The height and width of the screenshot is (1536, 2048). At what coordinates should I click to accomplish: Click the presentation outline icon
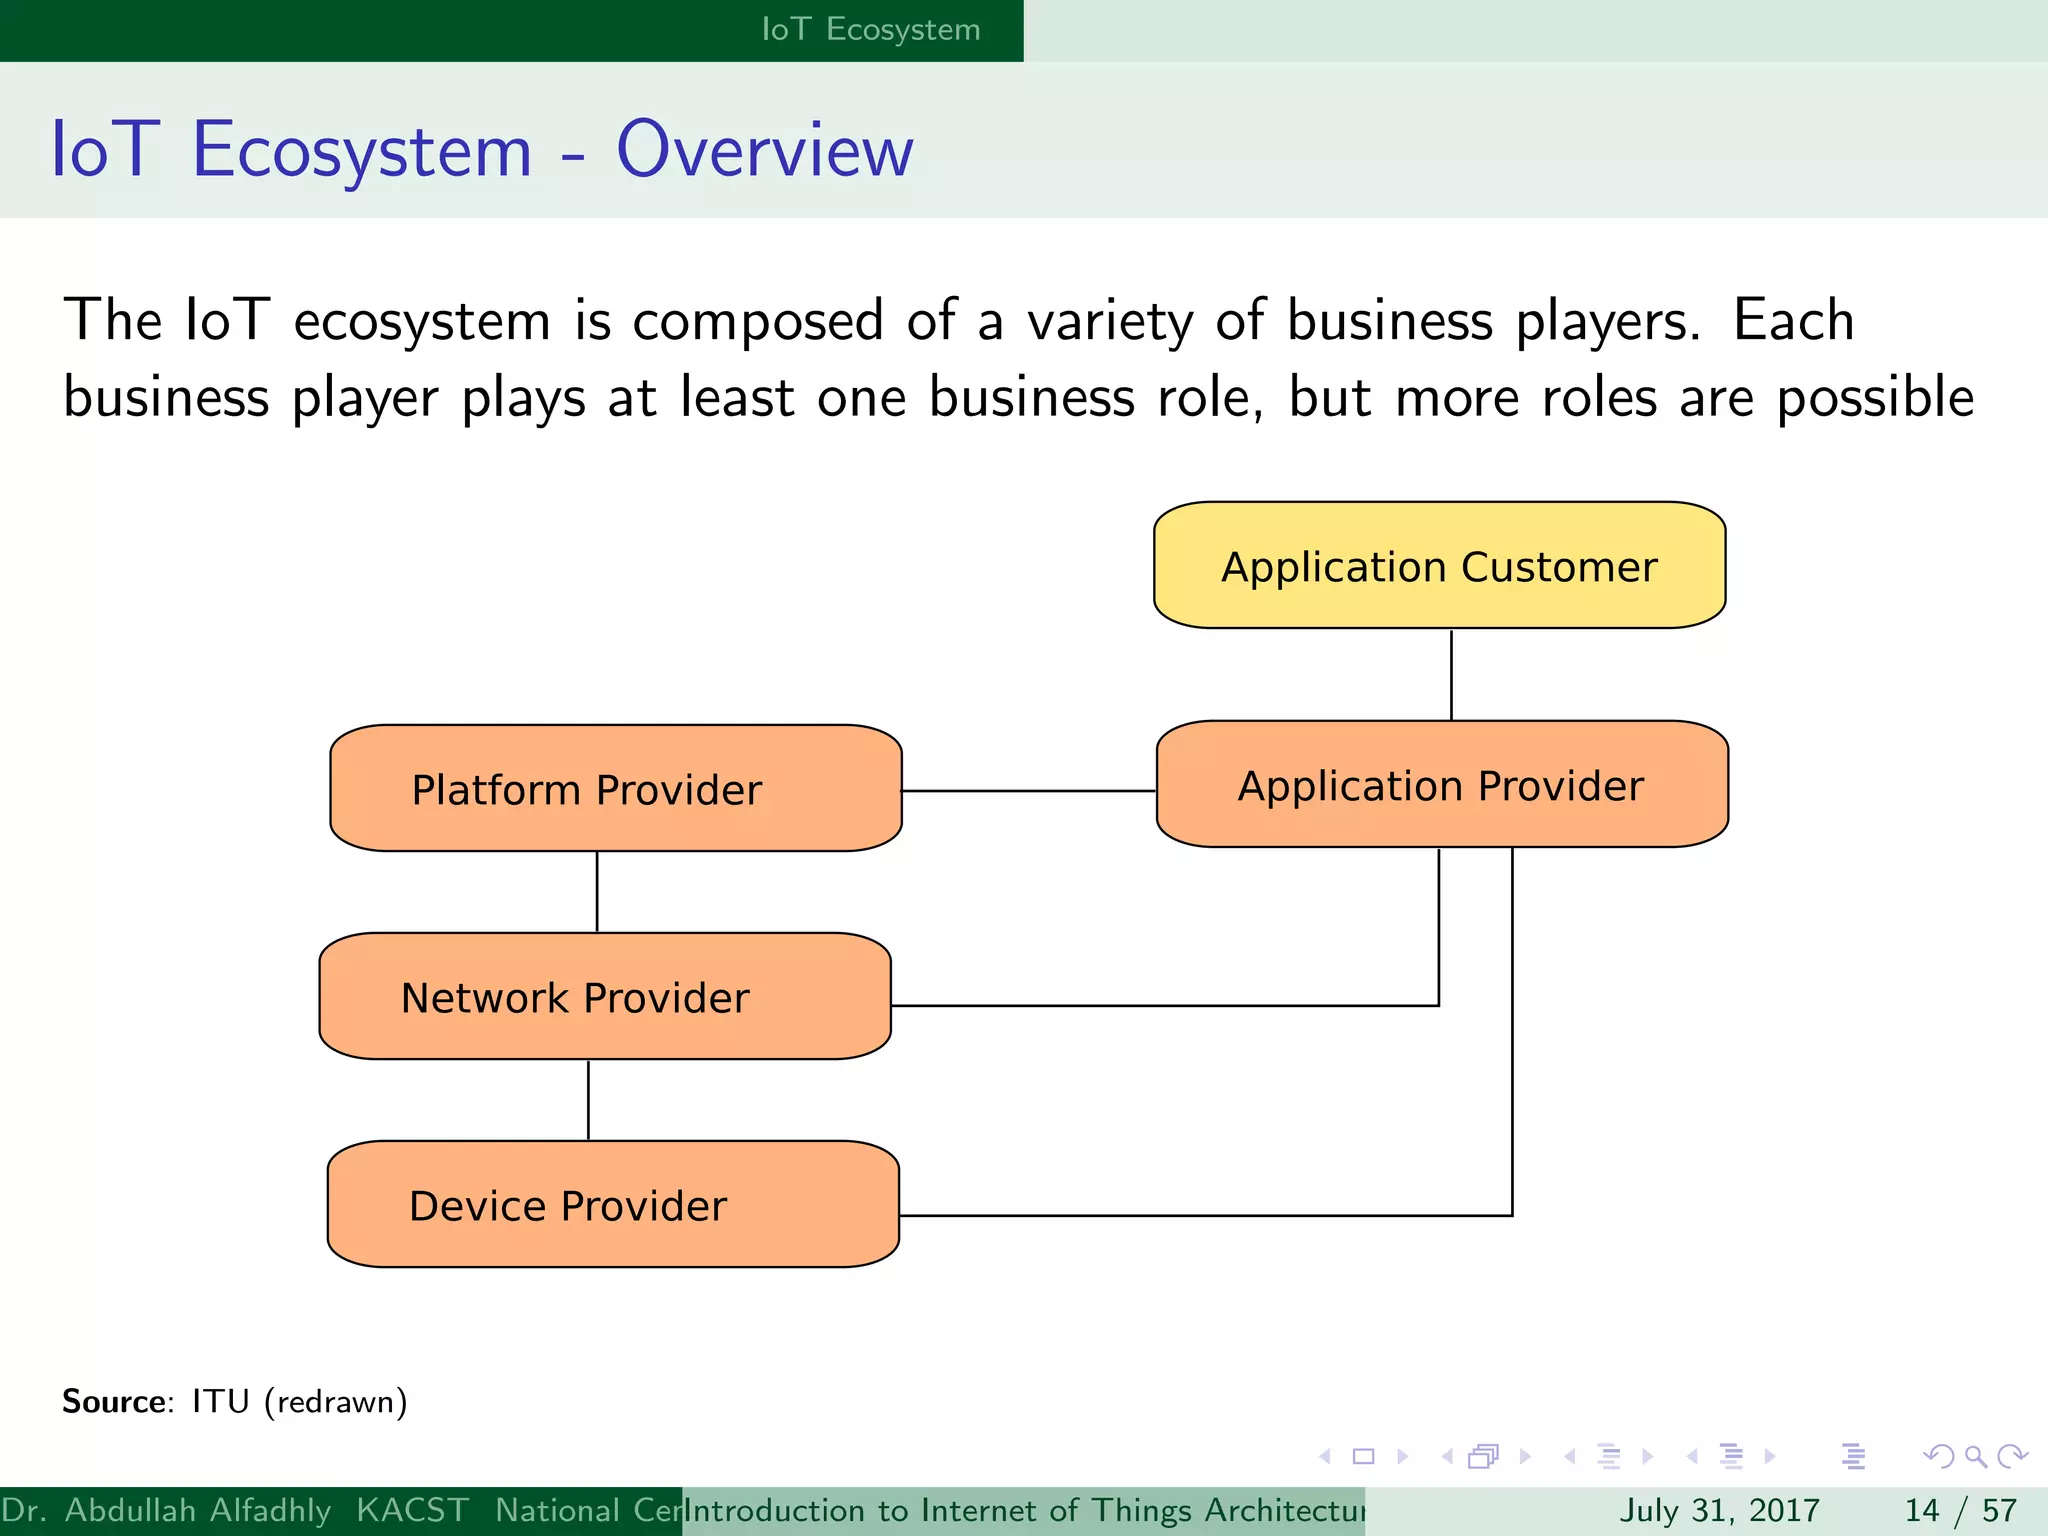click(1853, 1457)
